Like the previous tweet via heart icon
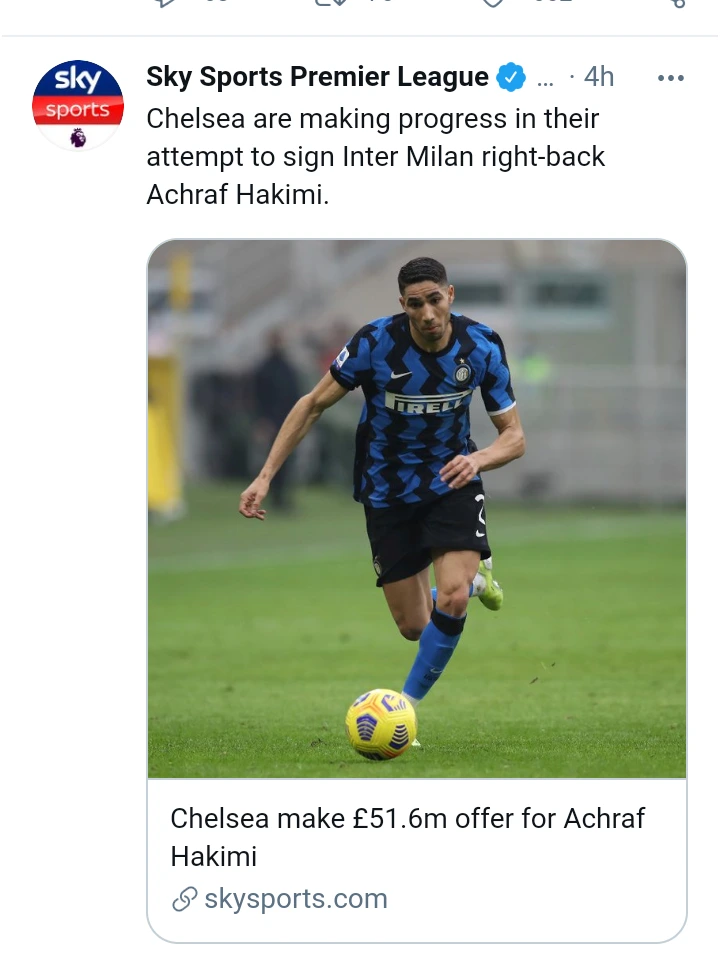720x962 pixels. click(492, 2)
